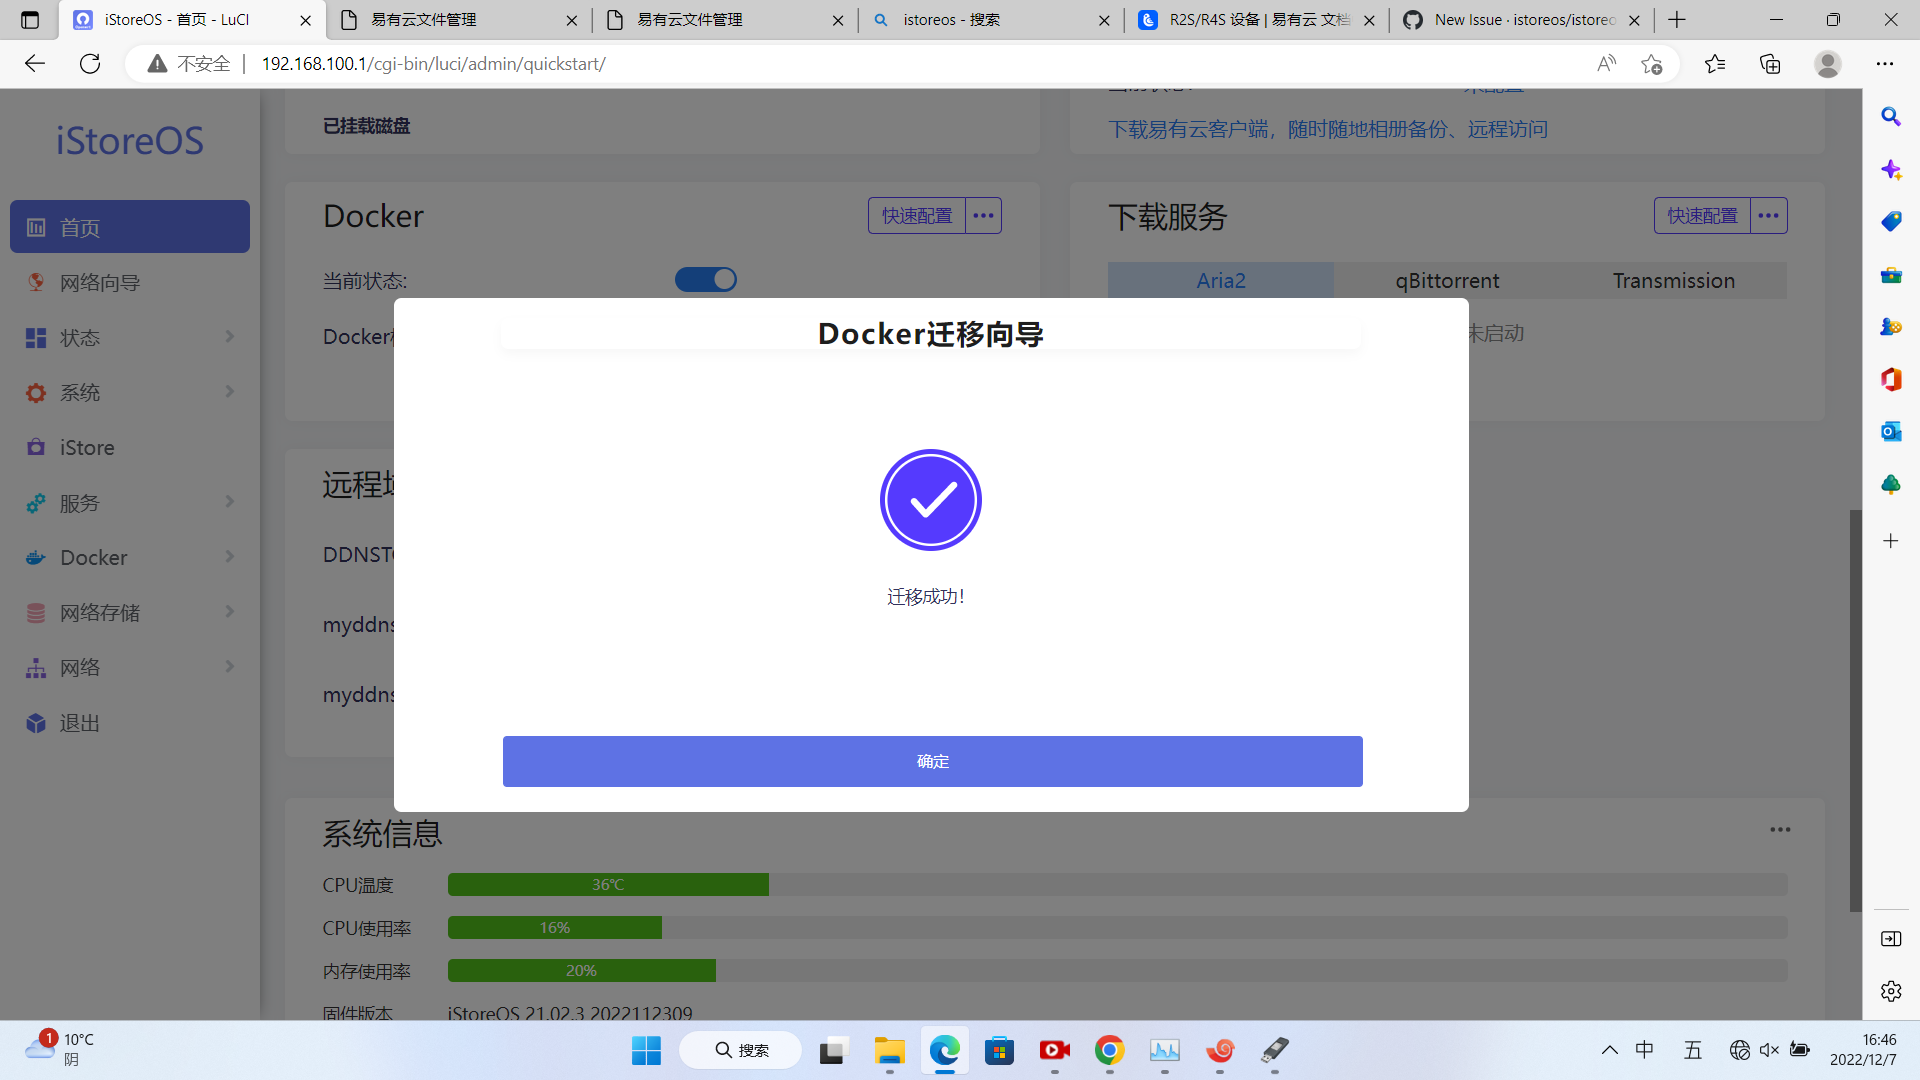Toggle the Docker status switch

[705, 280]
